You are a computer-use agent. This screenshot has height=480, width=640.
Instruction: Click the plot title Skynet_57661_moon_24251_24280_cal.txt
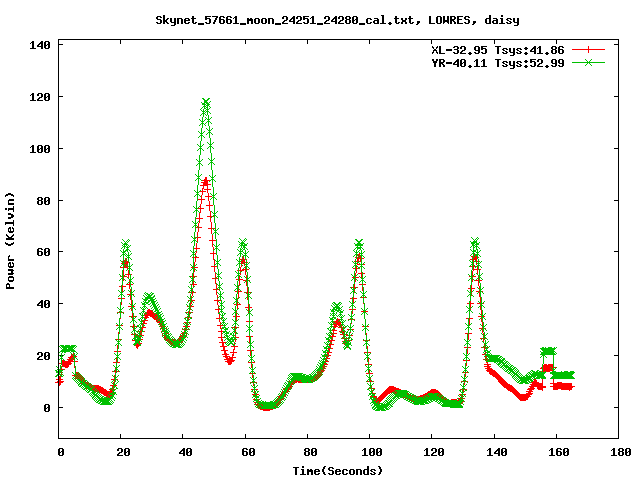click(x=288, y=20)
